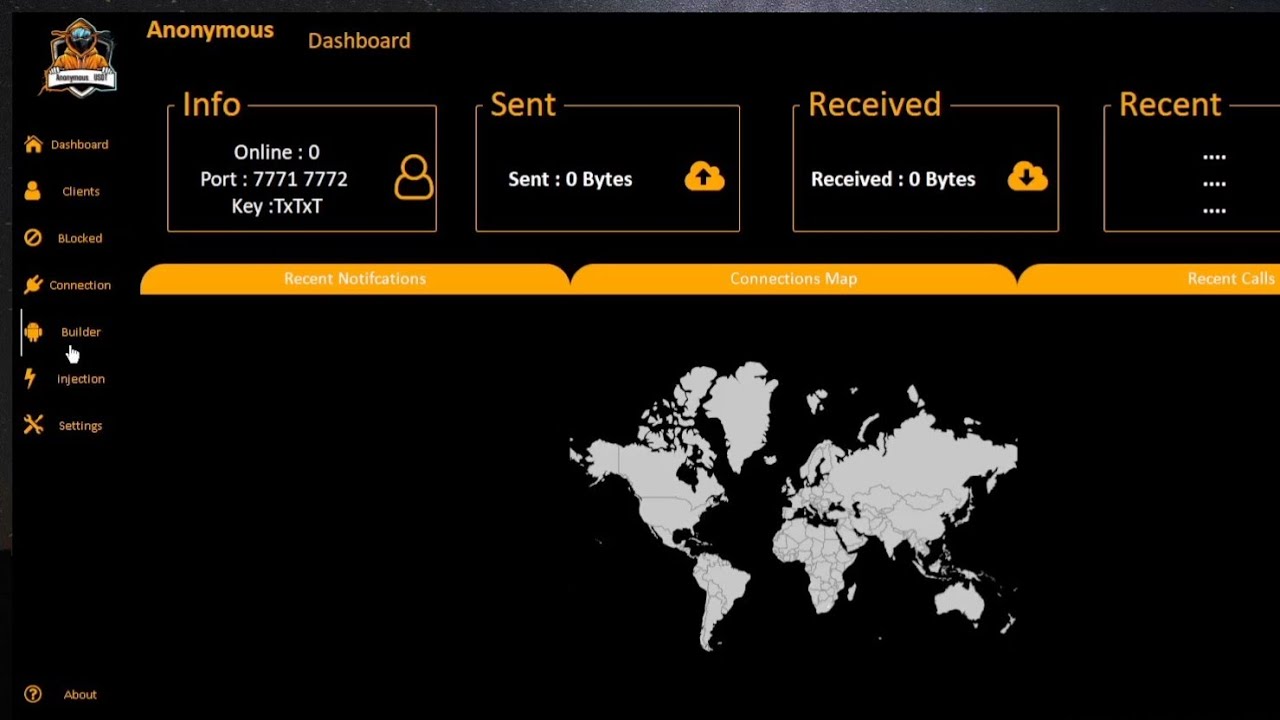The image size is (1280, 720).
Task: Click the Blocked circle-slash icon
Action: [x=33, y=238]
